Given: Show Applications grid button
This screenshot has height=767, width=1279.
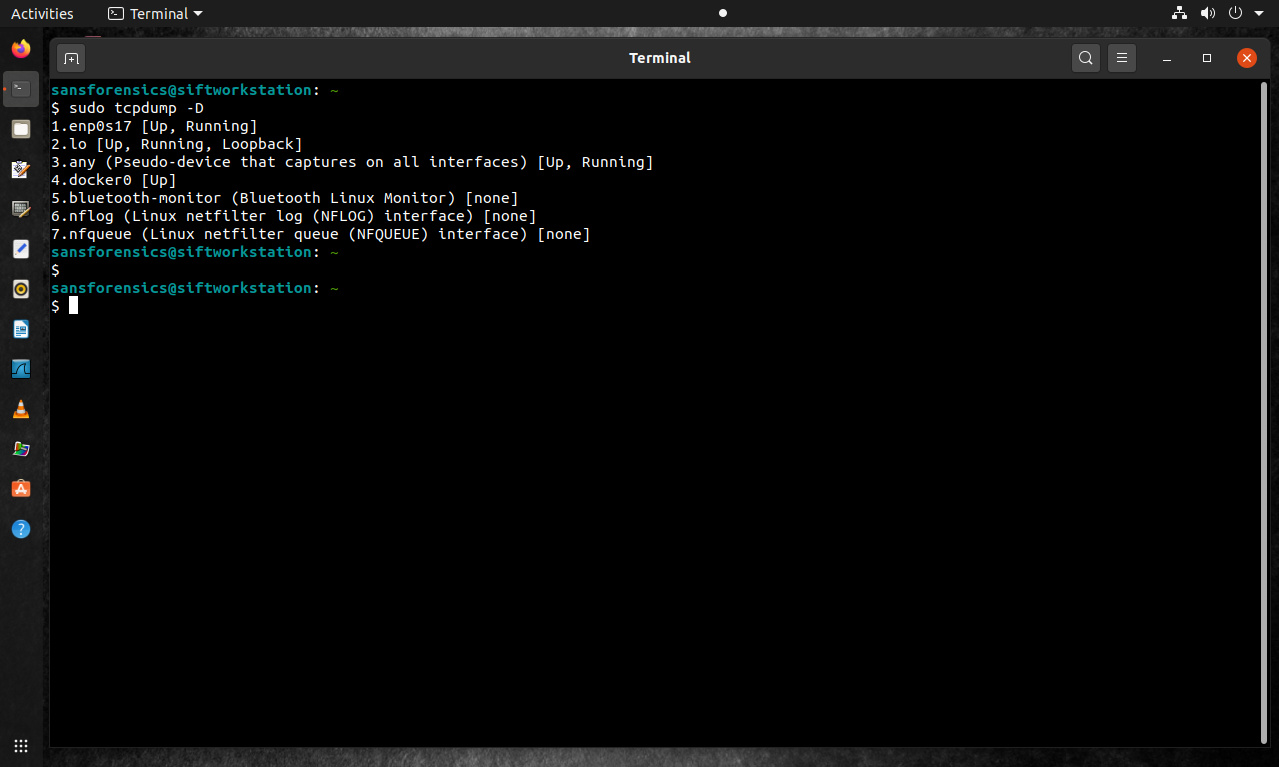Looking at the screenshot, I should (21, 746).
